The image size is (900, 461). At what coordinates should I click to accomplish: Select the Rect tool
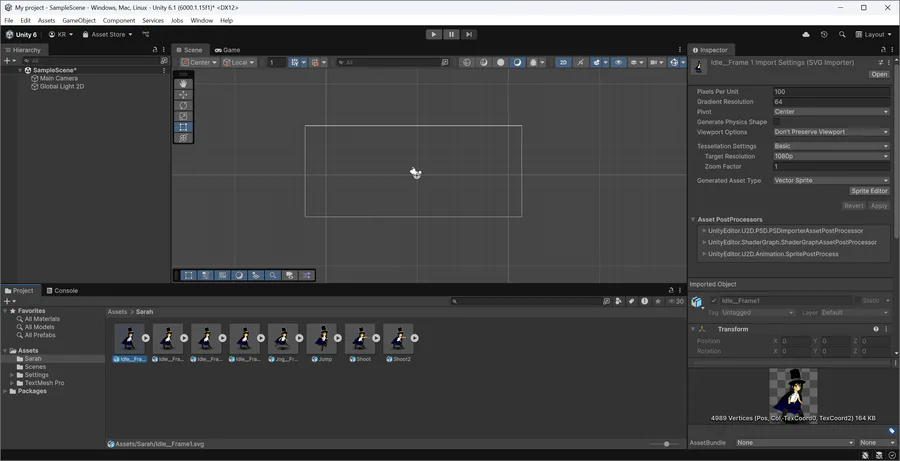coord(184,127)
